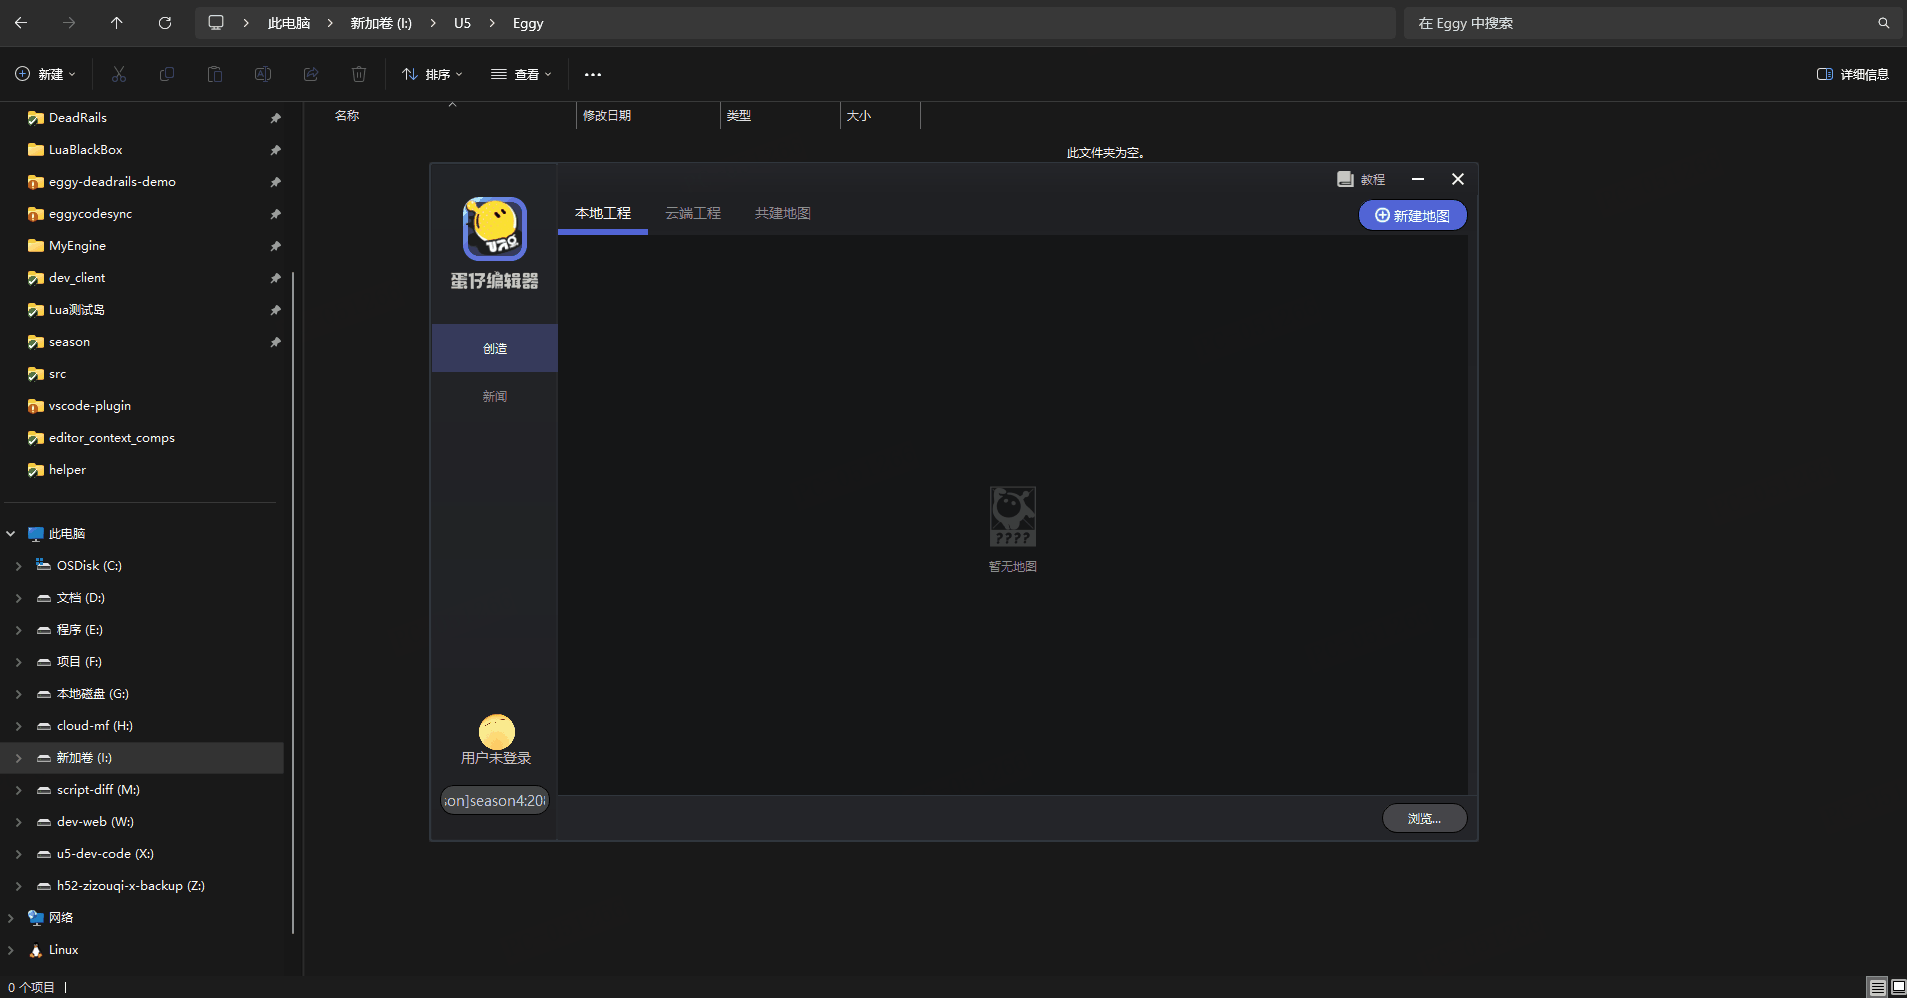Select the co-build maps tab

tap(782, 214)
